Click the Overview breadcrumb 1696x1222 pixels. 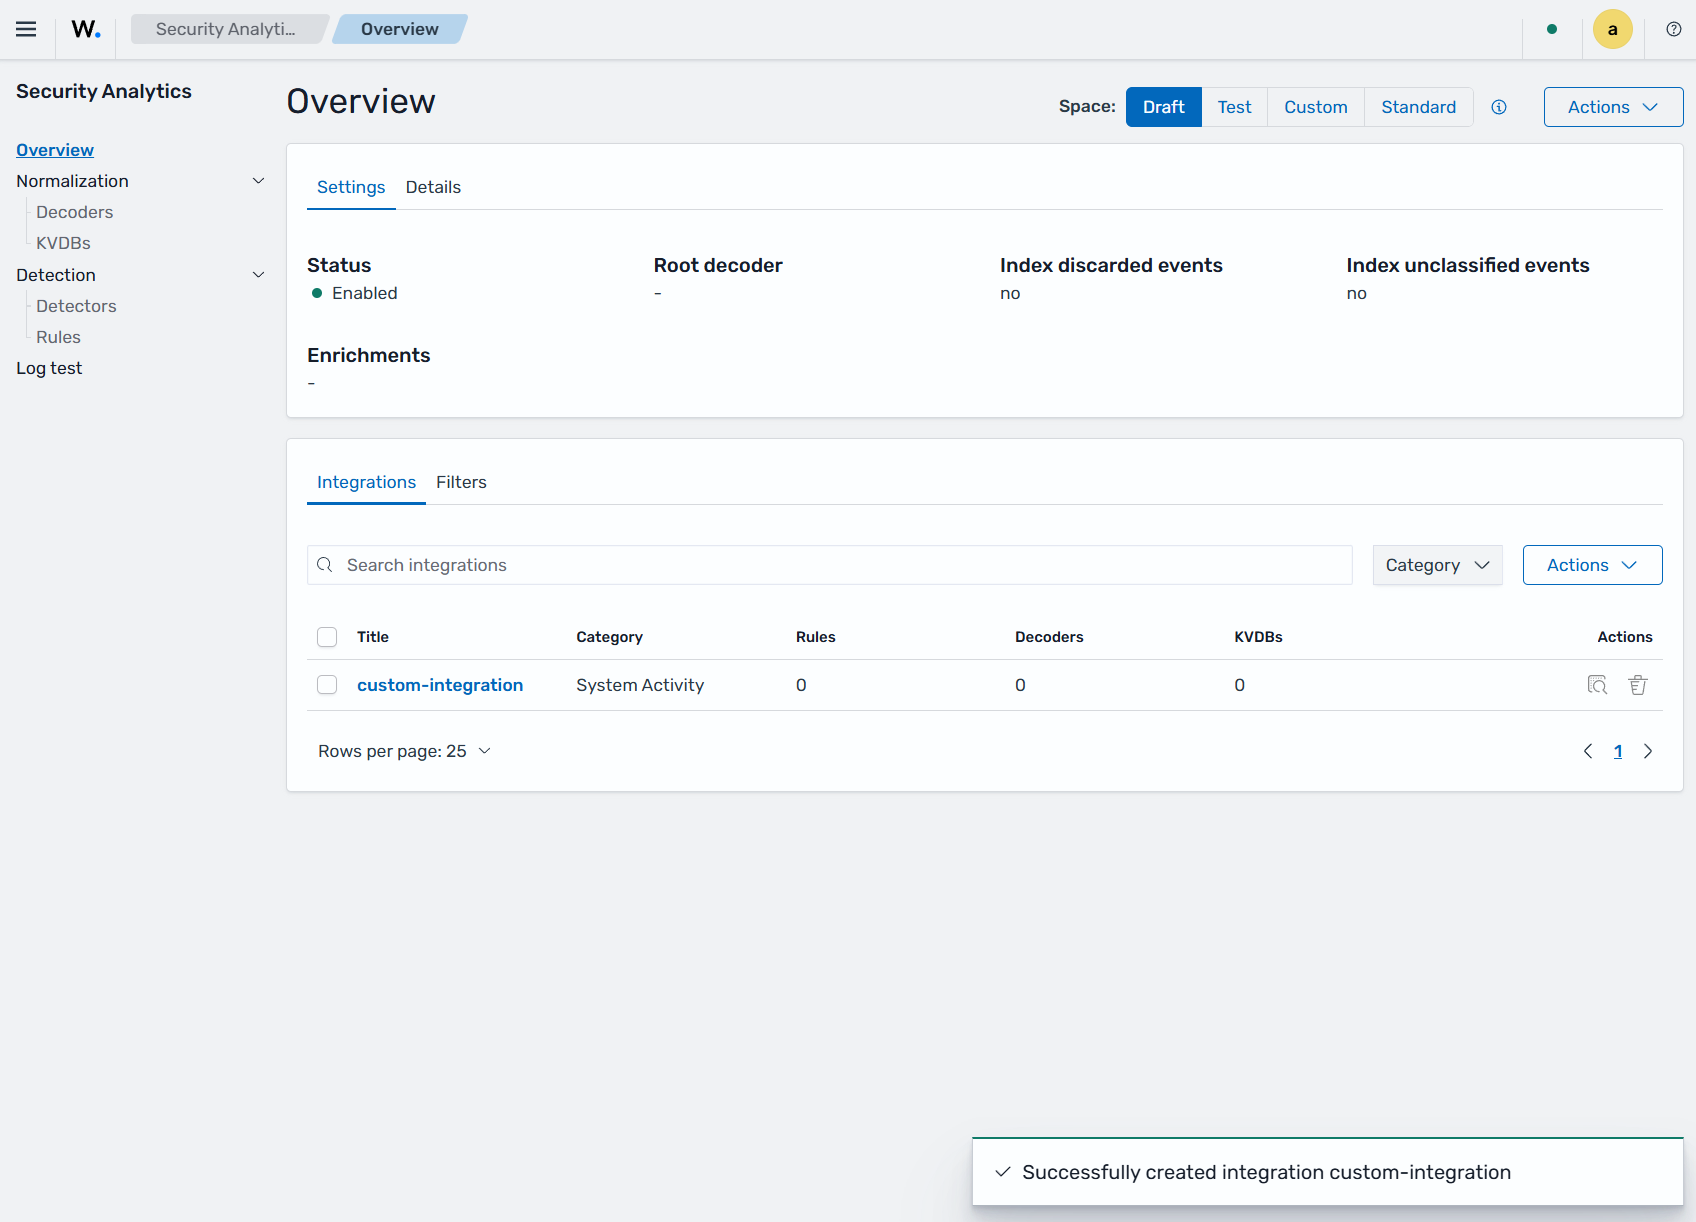point(399,29)
